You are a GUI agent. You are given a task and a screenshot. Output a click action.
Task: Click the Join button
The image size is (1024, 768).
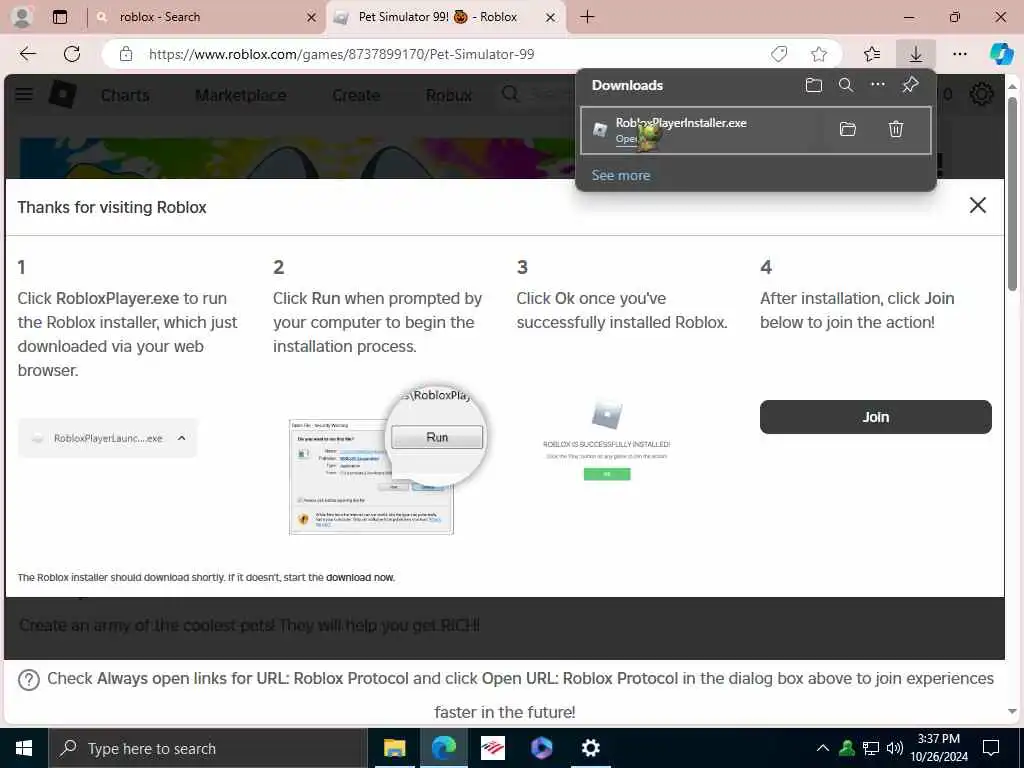coord(876,417)
